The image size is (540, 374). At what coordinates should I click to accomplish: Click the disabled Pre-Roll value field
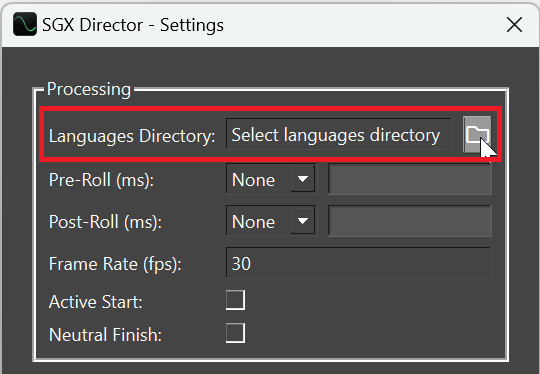coord(409,179)
